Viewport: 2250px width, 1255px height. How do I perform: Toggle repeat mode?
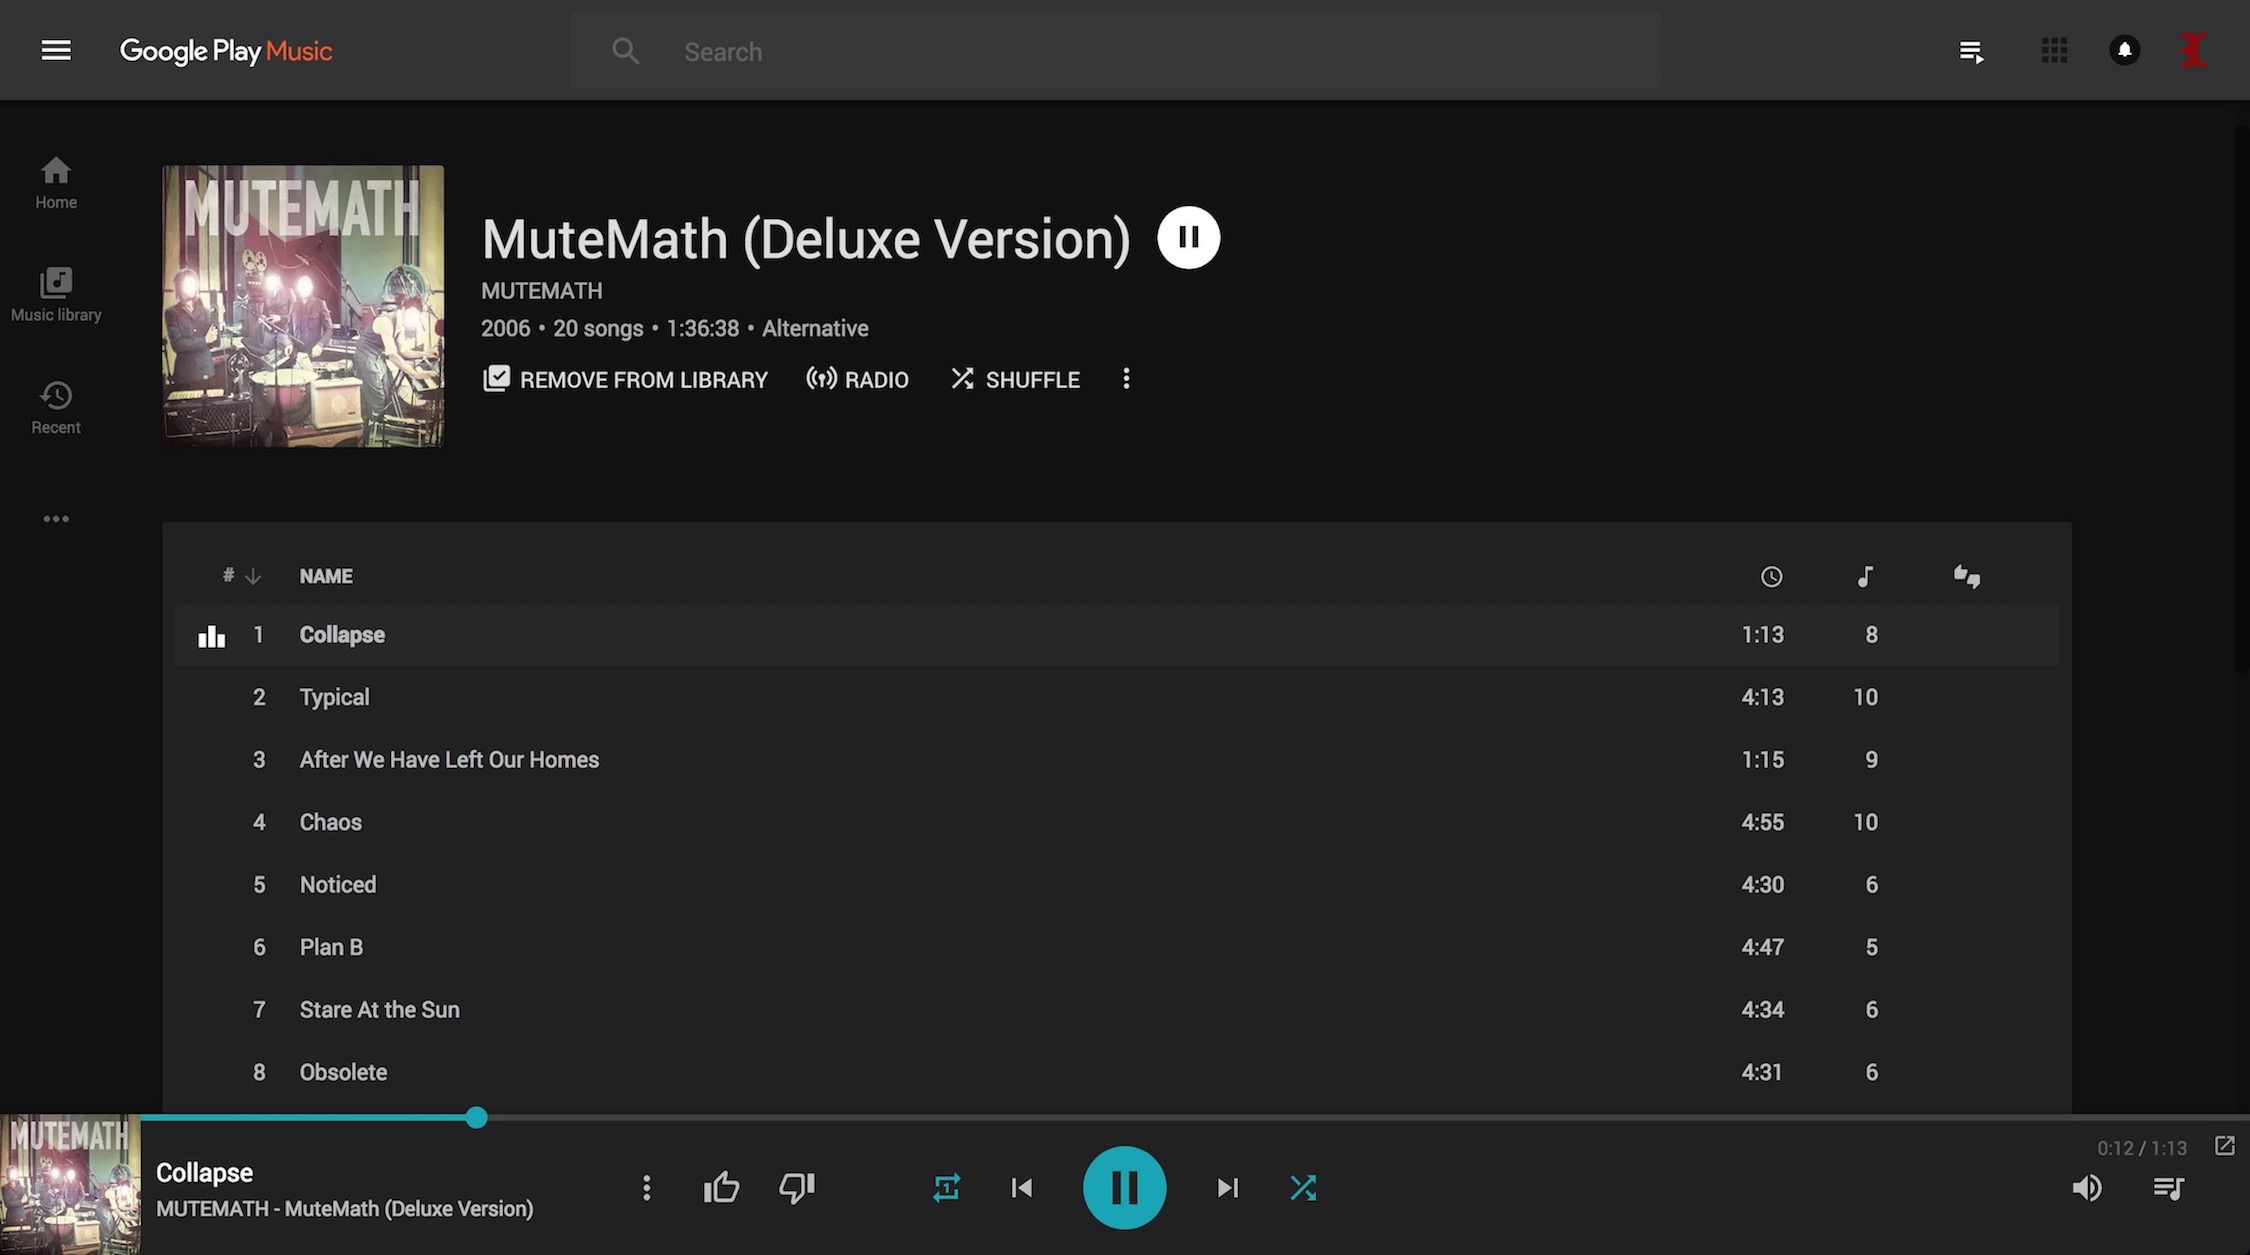pyautogui.click(x=946, y=1188)
